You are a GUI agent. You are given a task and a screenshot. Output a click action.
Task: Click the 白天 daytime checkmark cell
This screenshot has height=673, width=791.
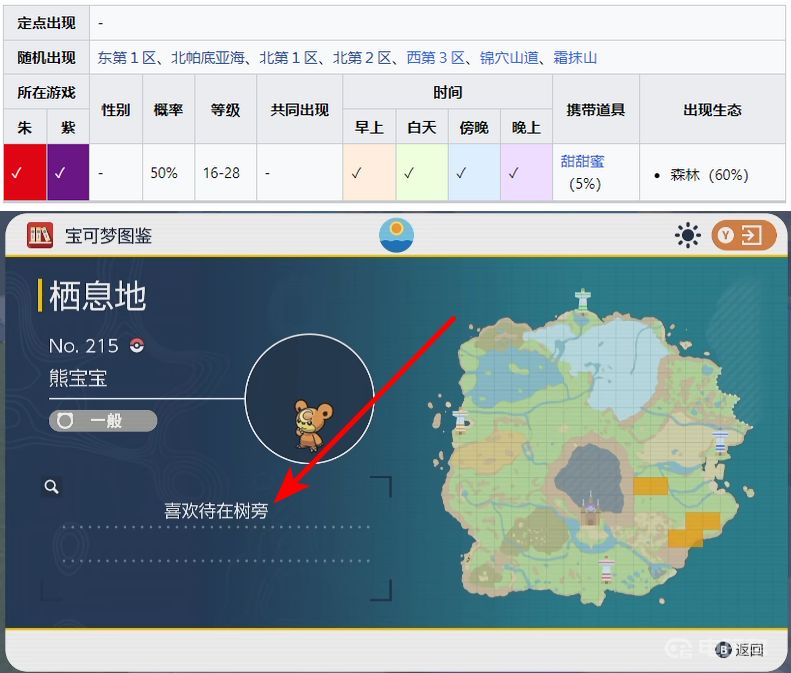click(x=422, y=172)
